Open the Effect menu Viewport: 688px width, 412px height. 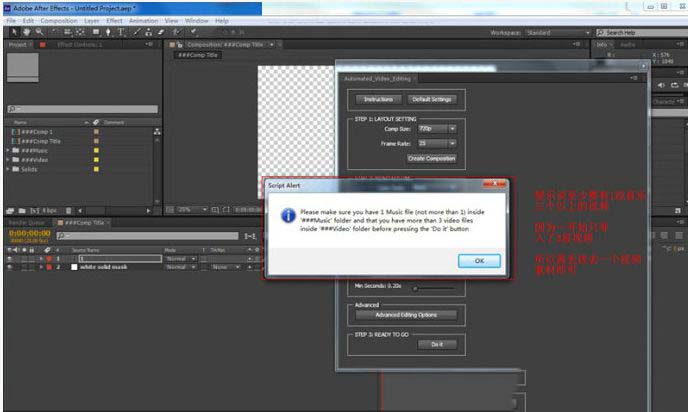click(x=114, y=21)
